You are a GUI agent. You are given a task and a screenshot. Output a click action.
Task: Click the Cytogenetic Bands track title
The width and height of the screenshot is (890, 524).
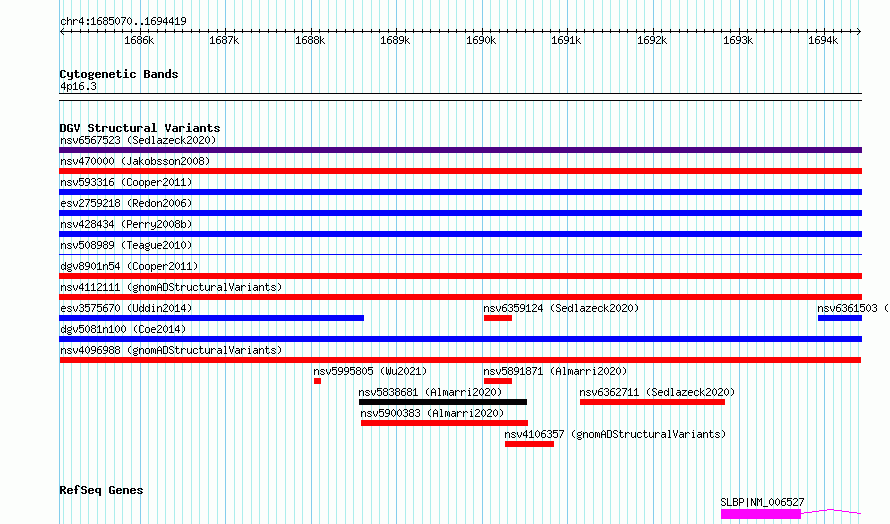pyautogui.click(x=119, y=74)
